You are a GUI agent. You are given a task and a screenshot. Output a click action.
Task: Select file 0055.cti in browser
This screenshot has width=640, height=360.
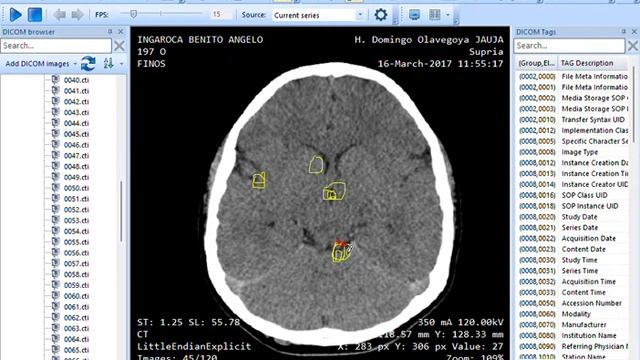coord(76,242)
